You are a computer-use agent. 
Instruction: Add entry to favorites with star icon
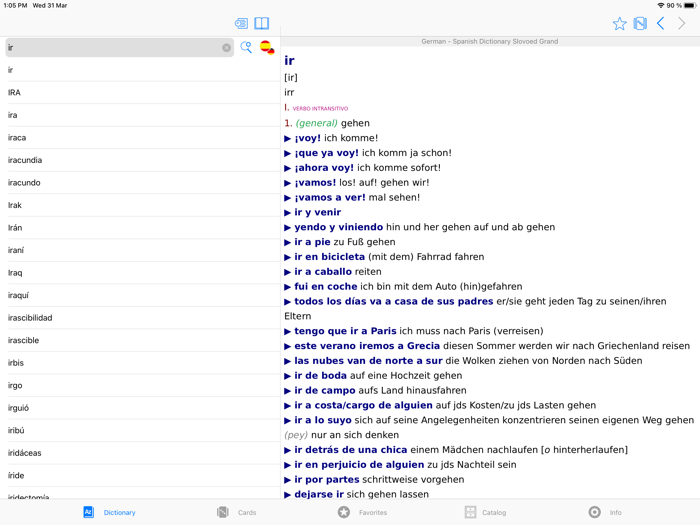coord(619,23)
